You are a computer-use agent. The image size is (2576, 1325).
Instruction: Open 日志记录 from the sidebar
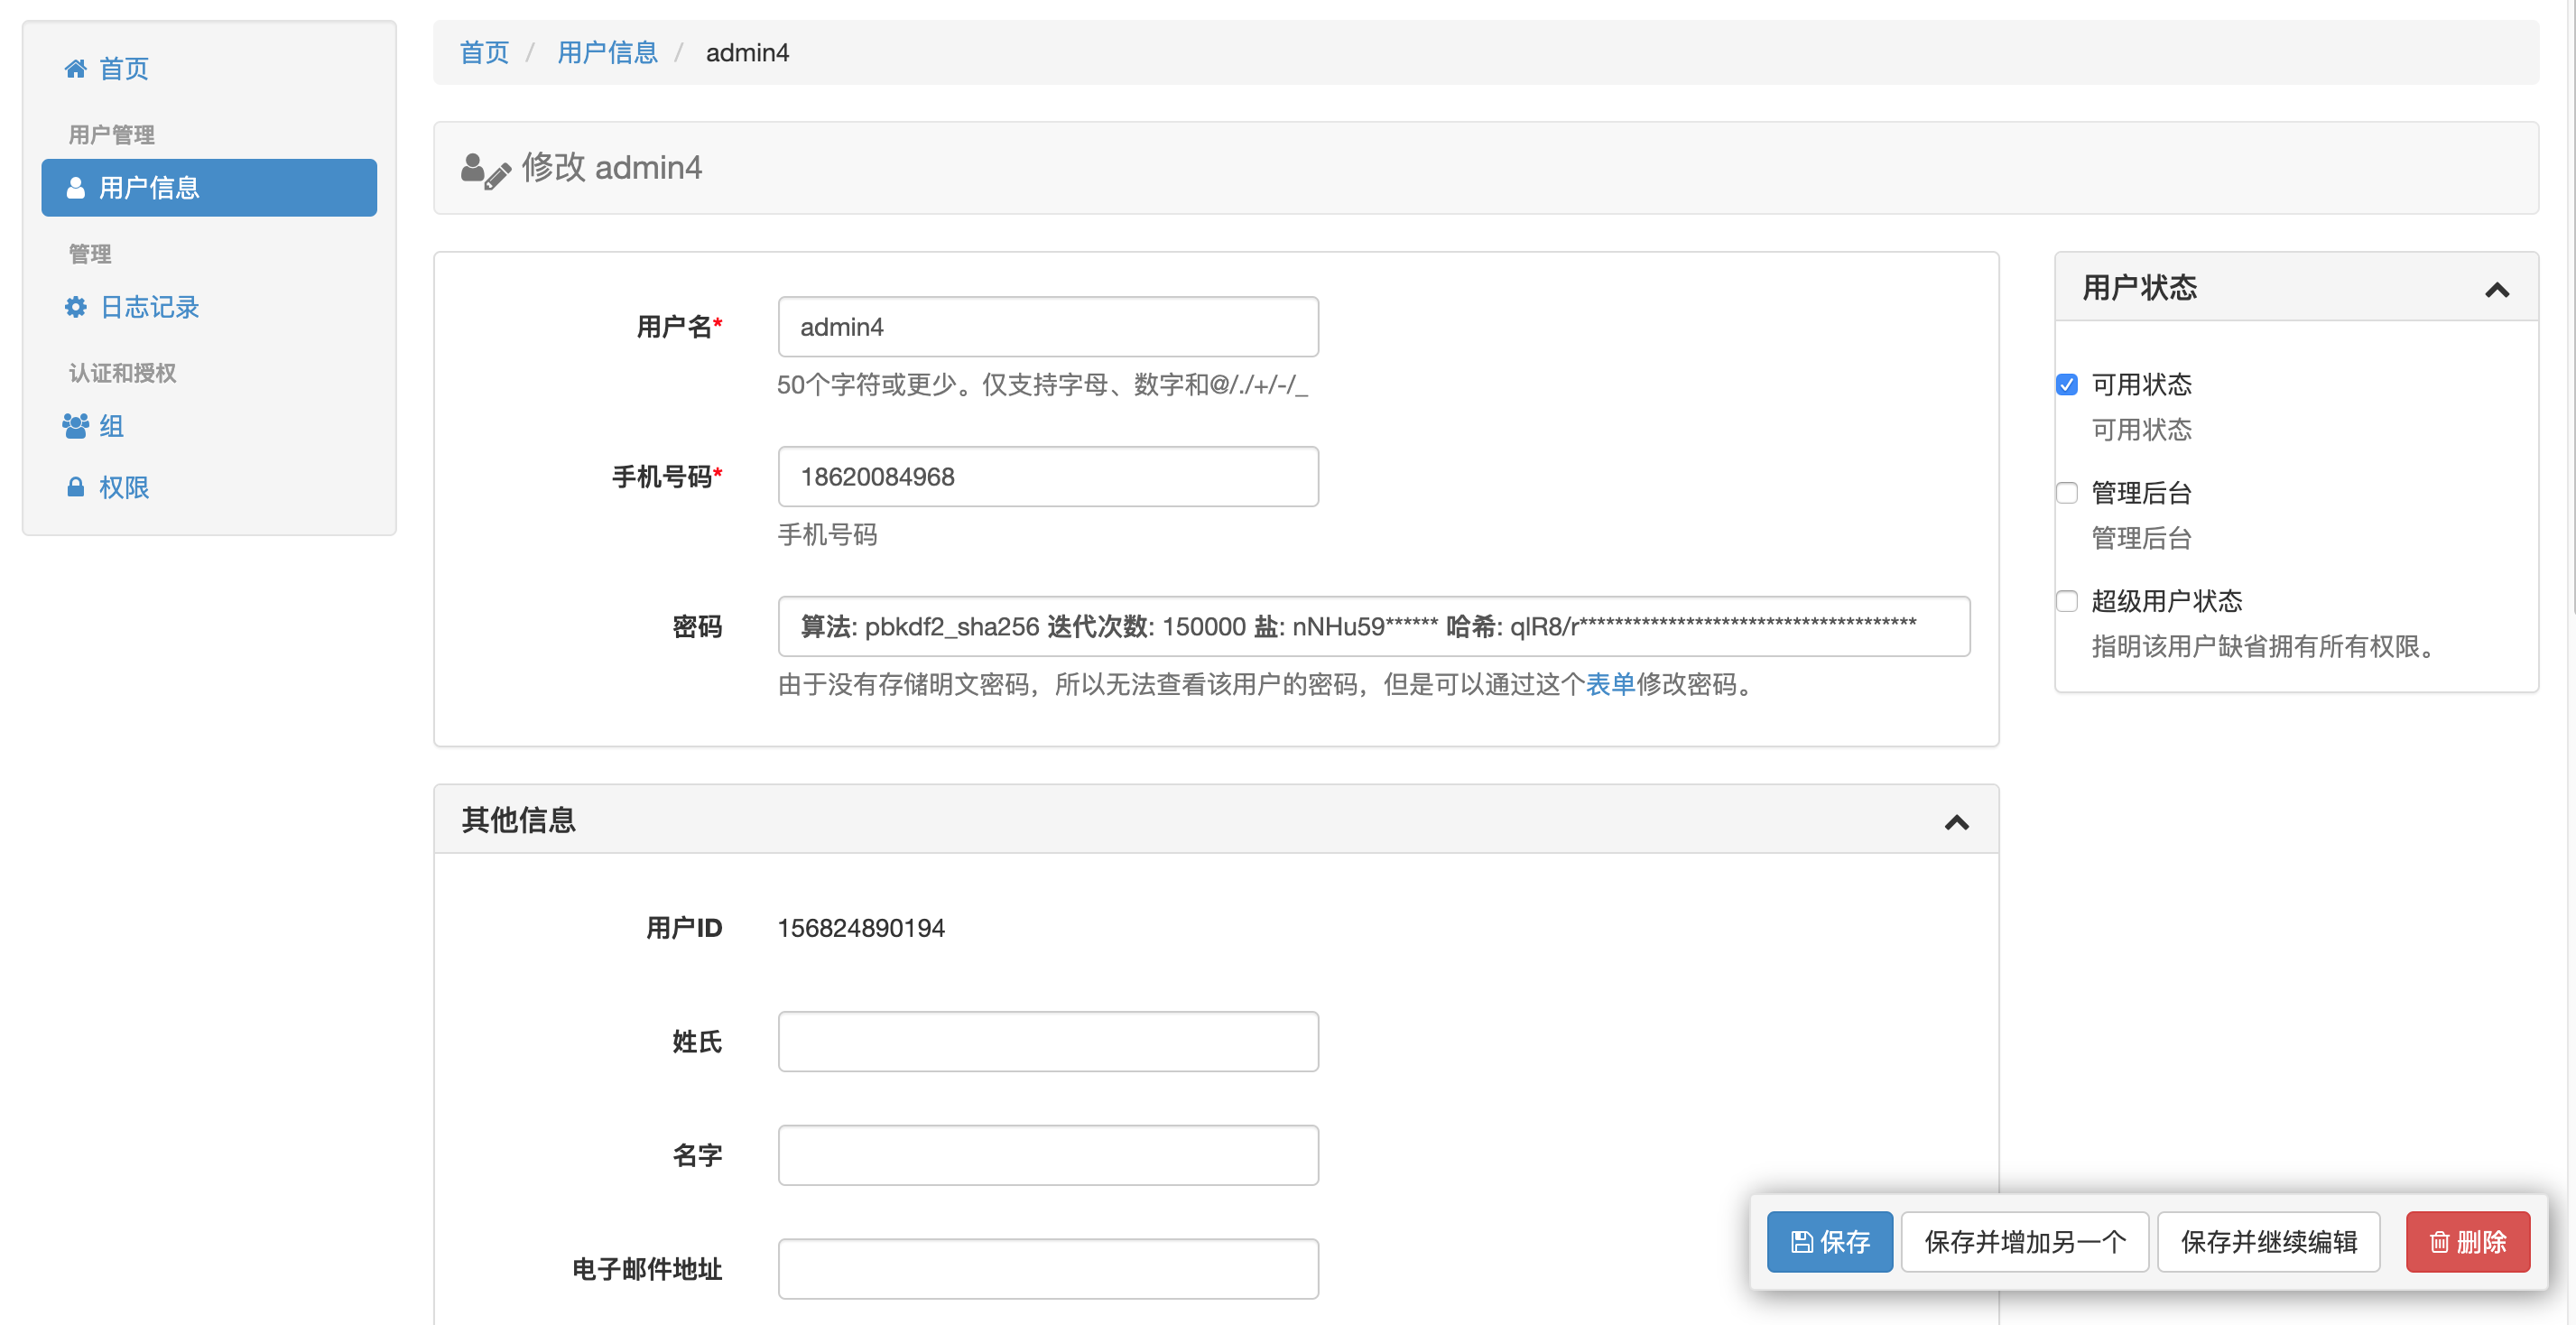152,307
